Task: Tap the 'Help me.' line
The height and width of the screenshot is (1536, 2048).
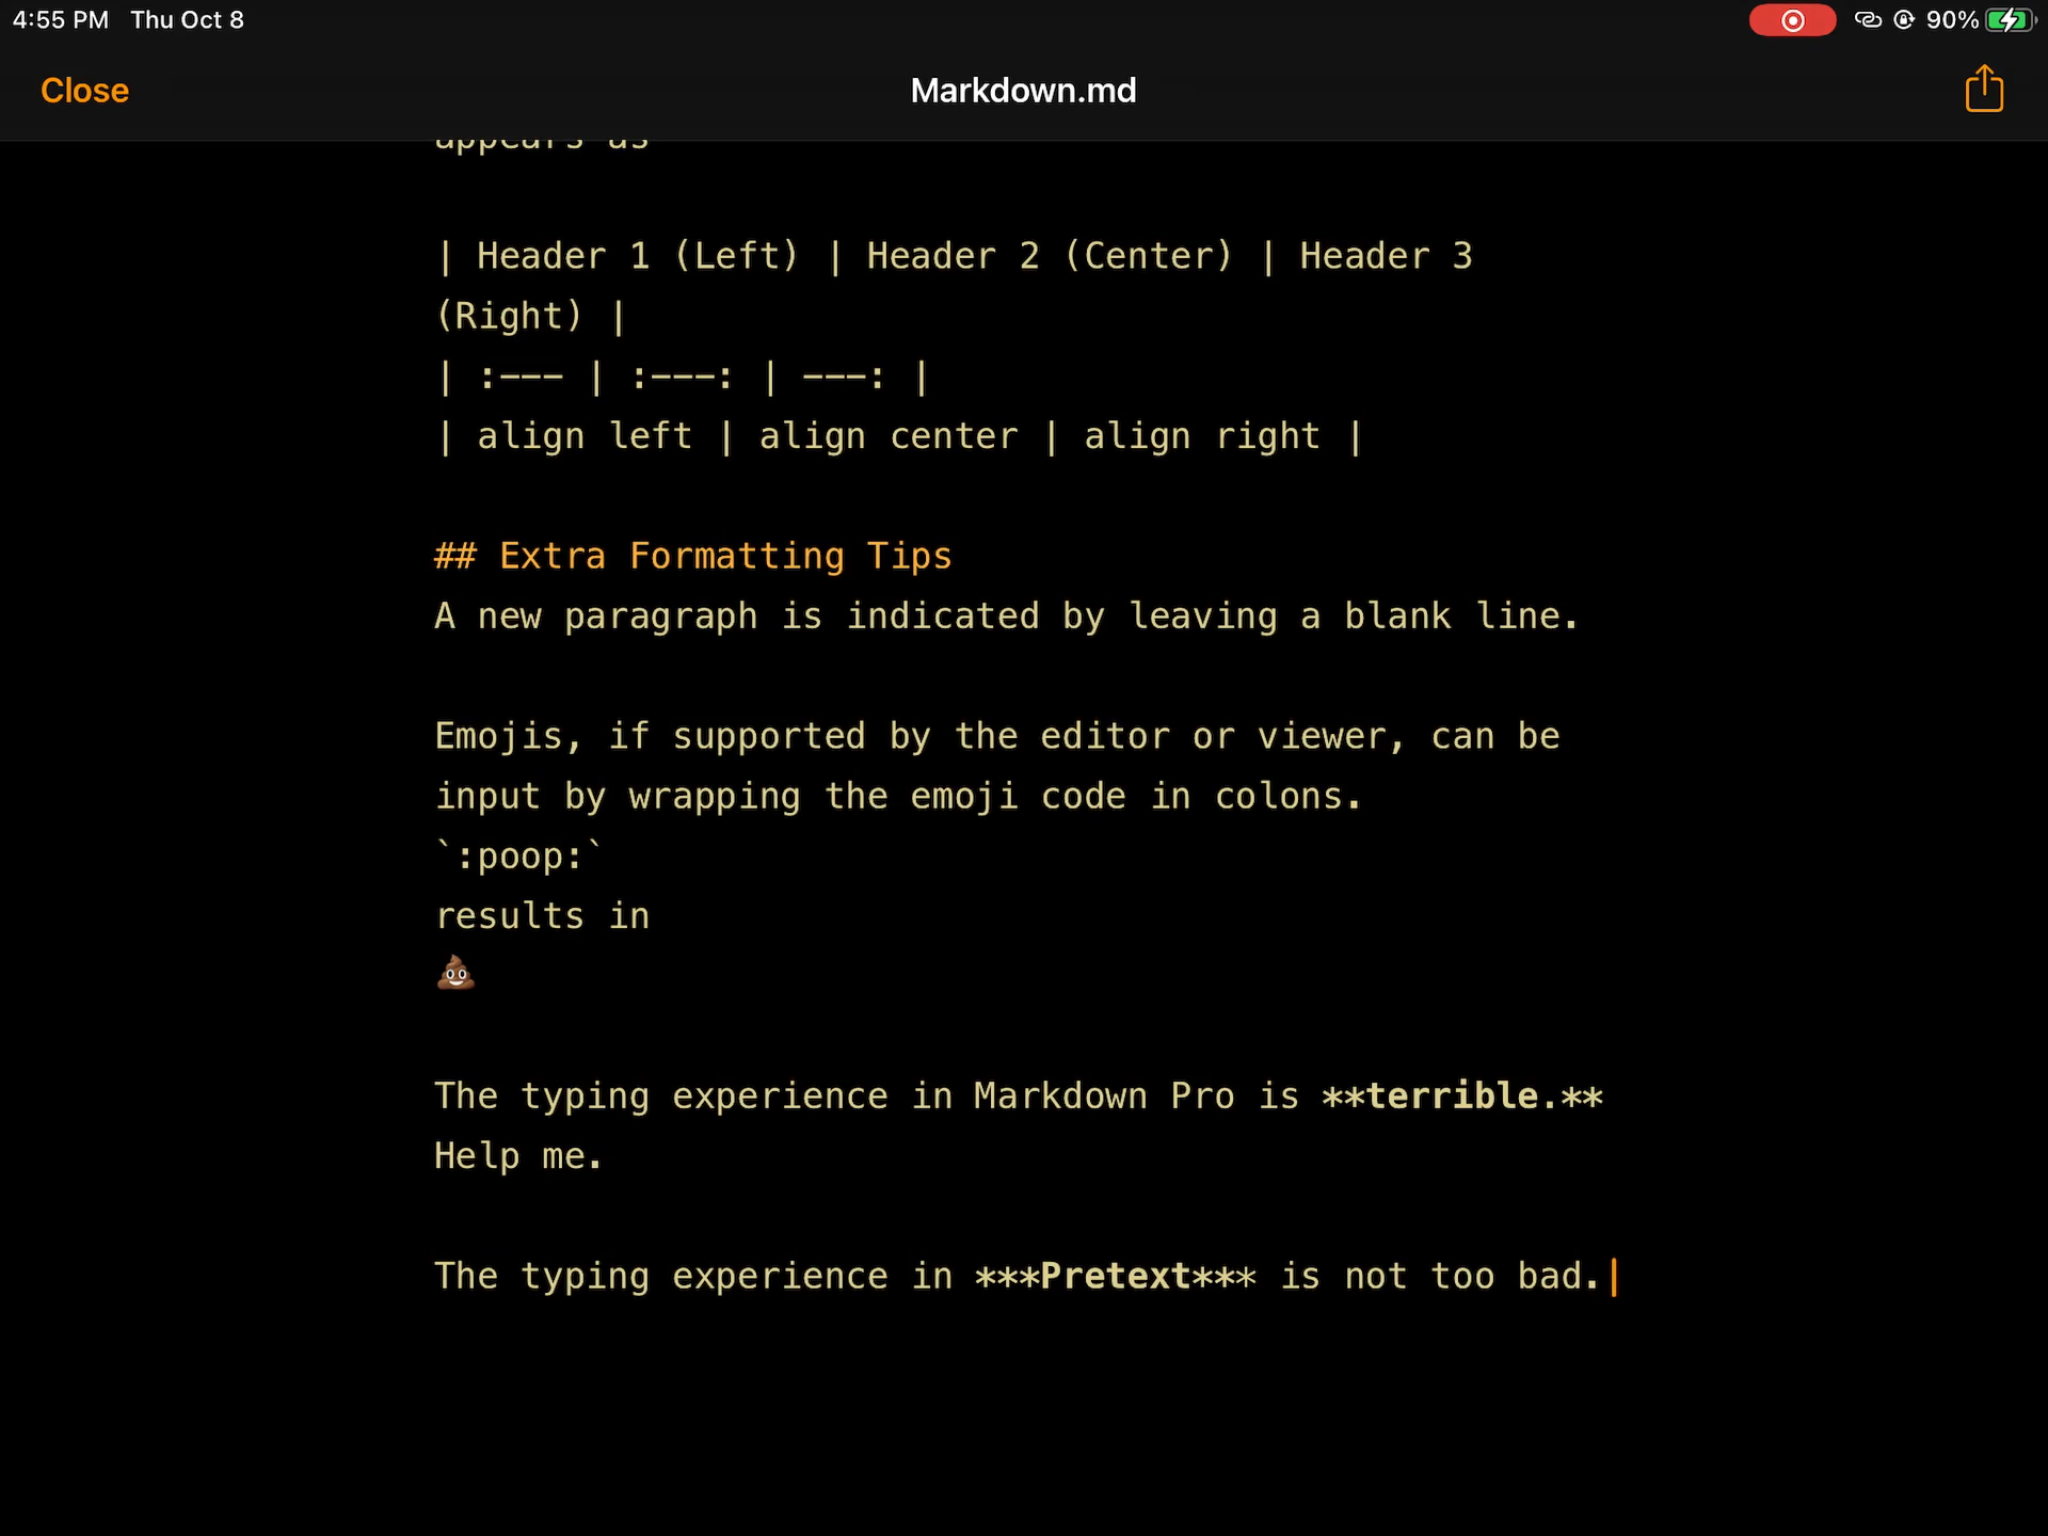Action: (518, 1156)
